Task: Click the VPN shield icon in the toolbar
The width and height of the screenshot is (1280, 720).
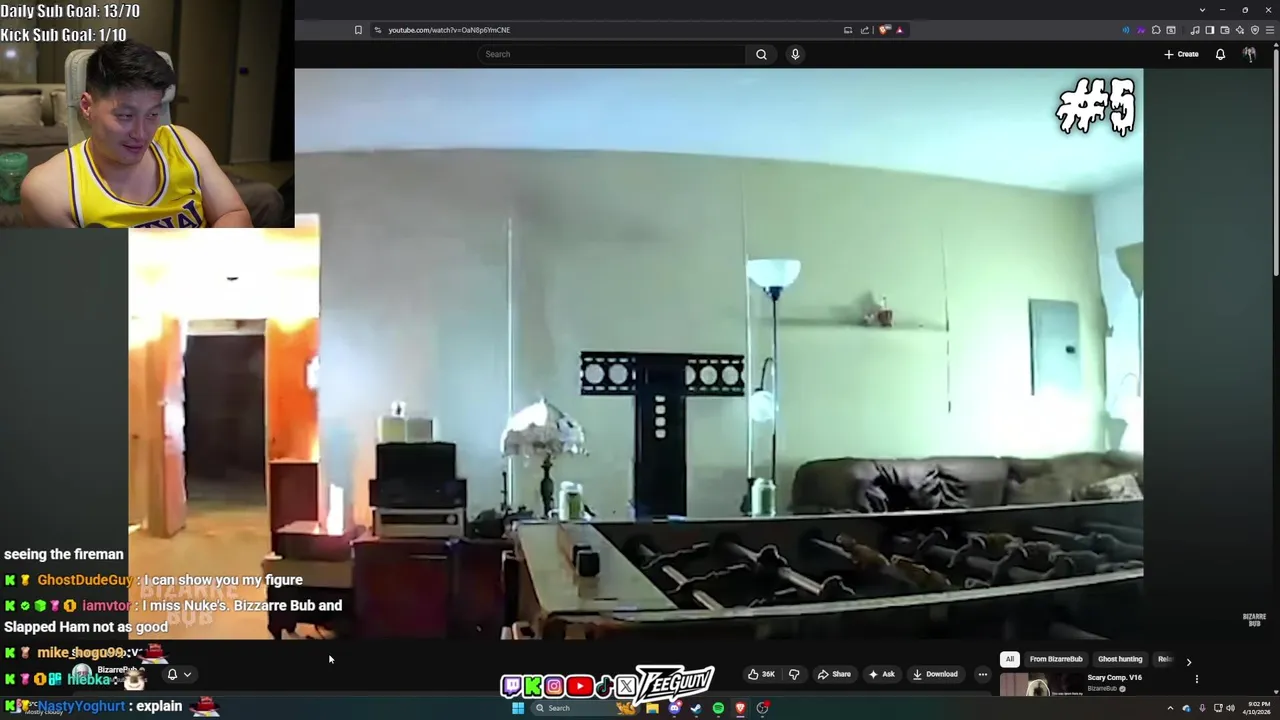Action: (1255, 30)
